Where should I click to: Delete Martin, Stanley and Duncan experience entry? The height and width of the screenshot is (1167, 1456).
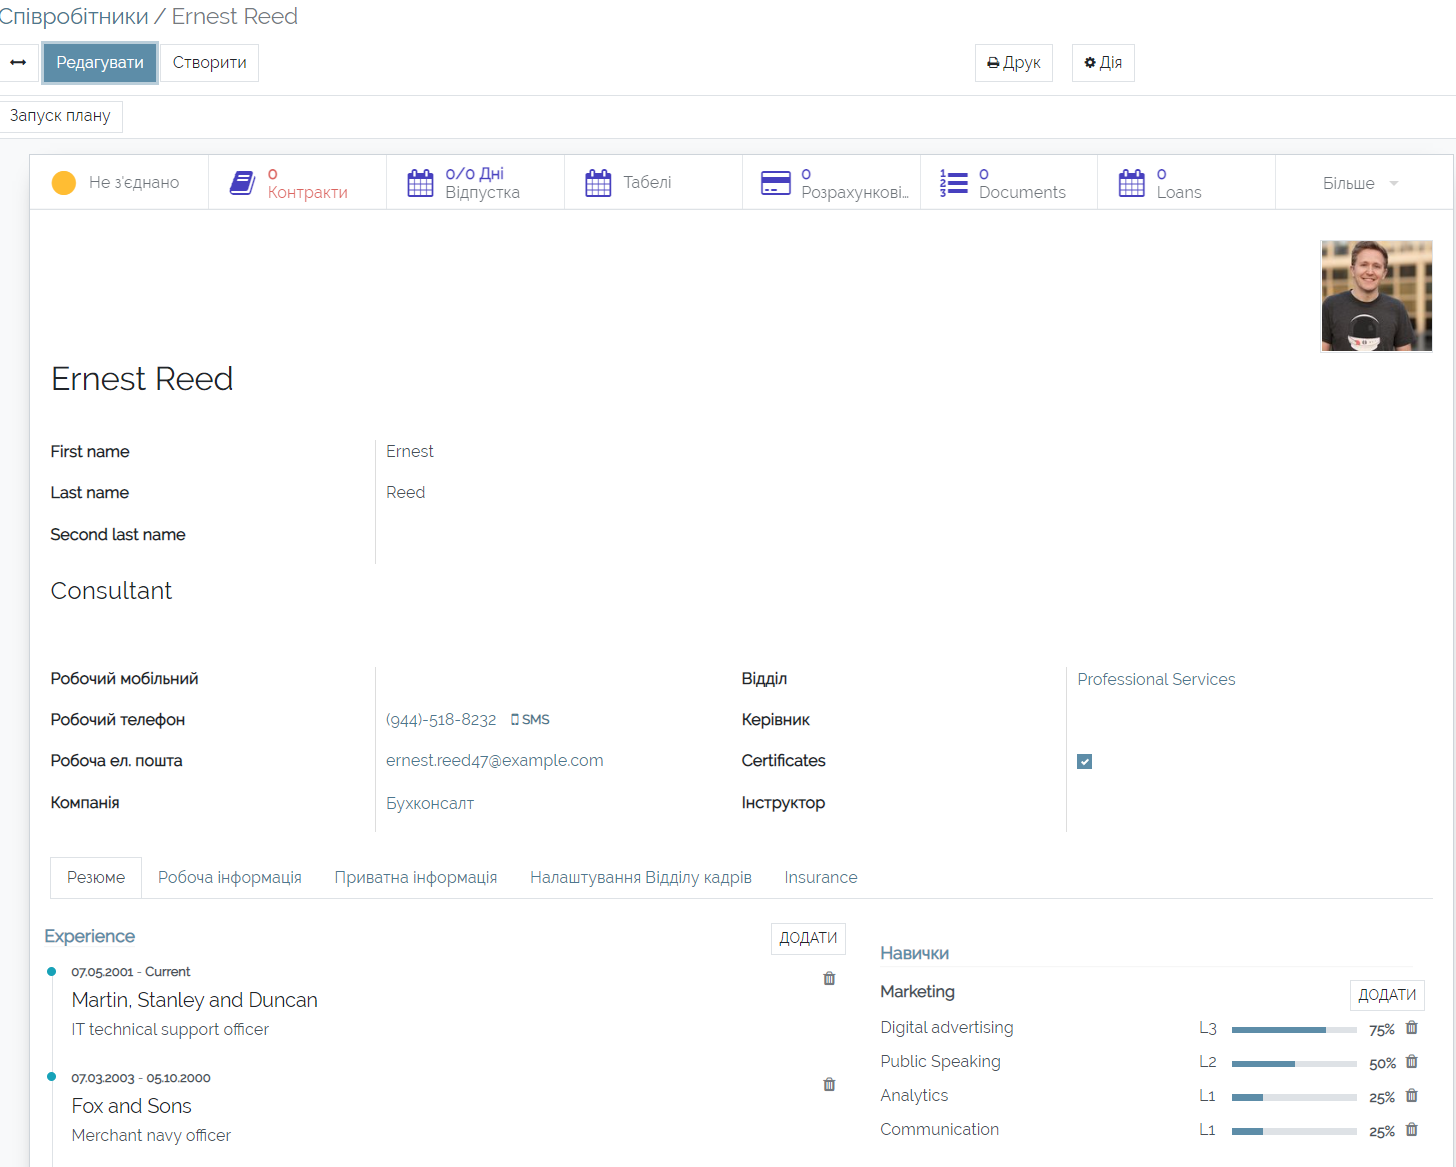point(829,978)
